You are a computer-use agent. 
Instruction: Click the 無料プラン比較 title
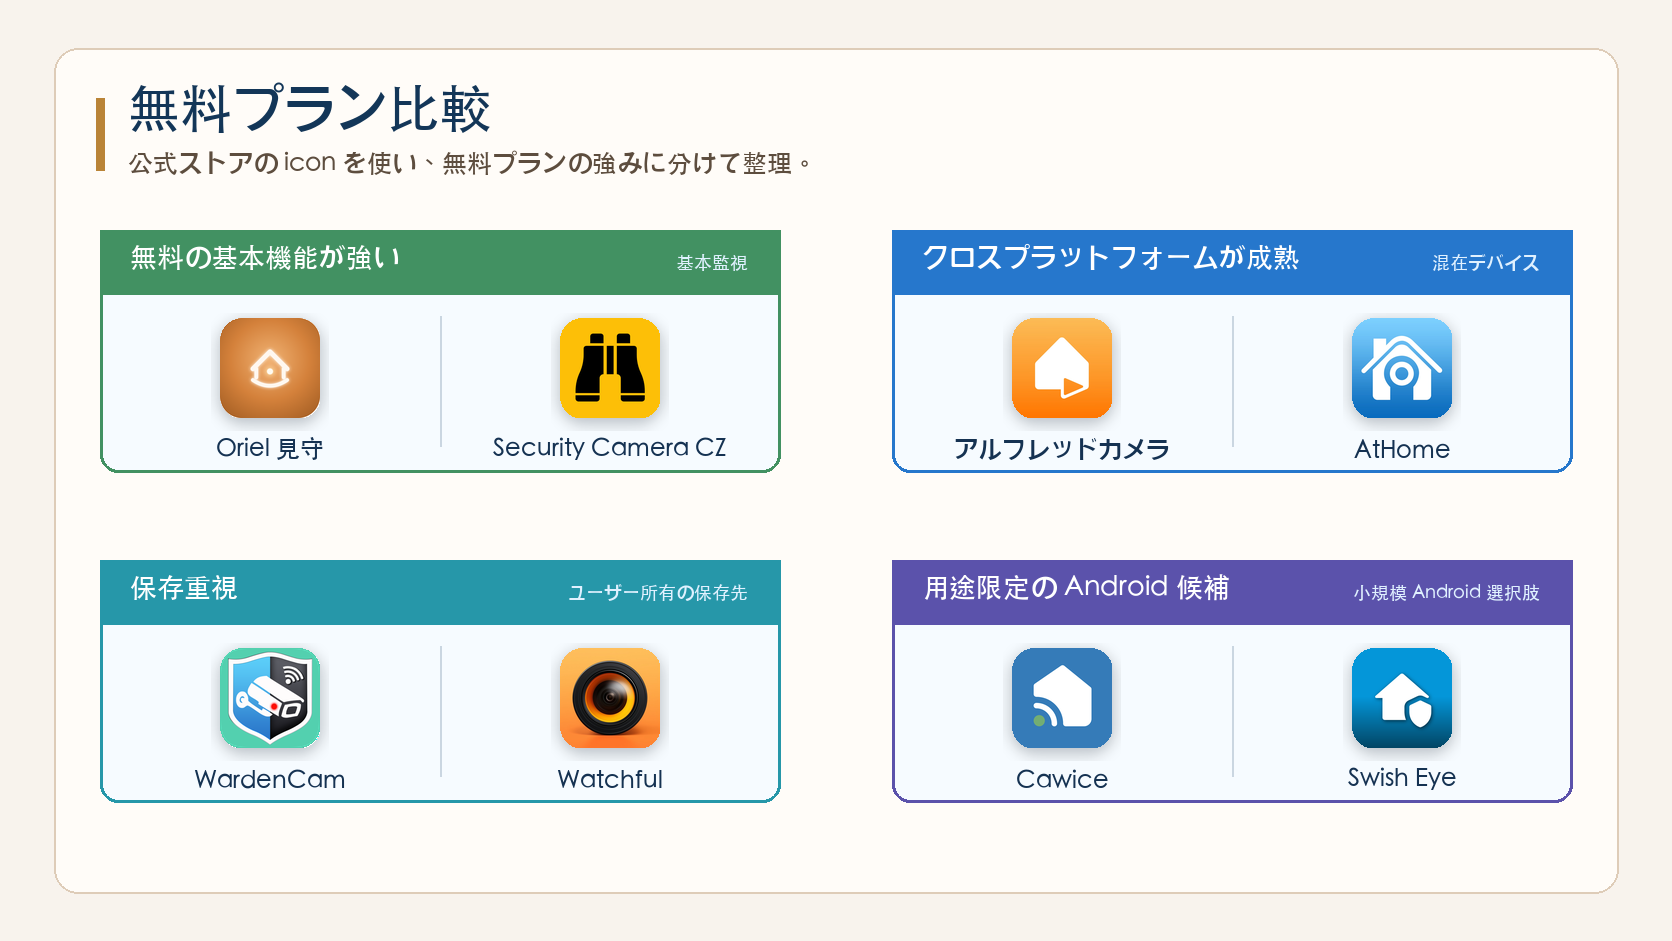(x=310, y=109)
